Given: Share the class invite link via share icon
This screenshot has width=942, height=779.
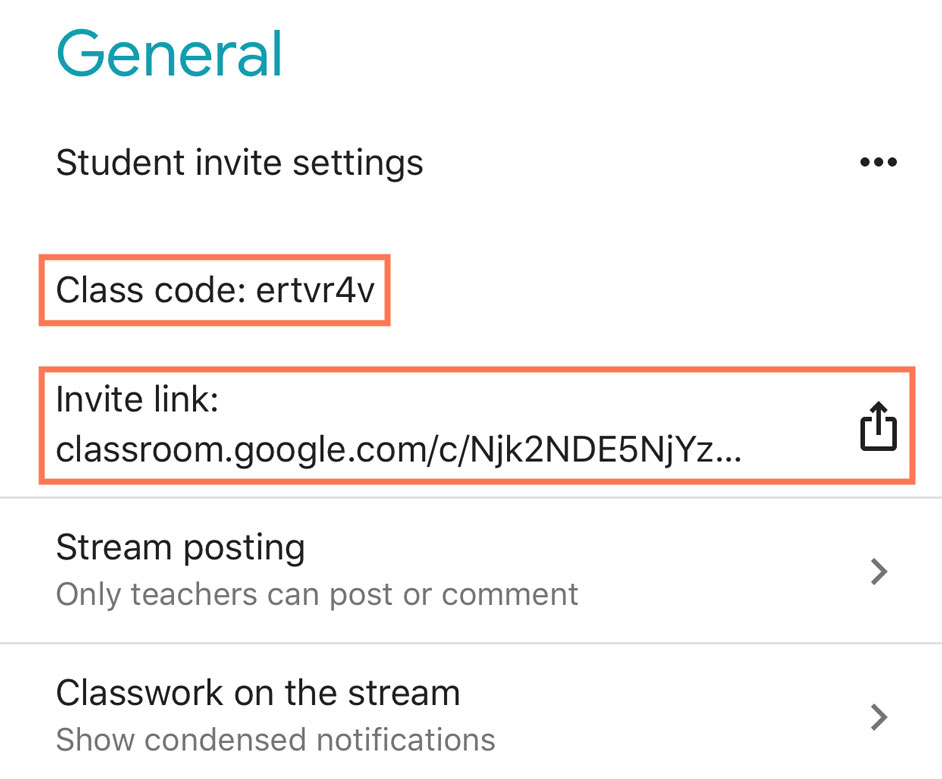Looking at the screenshot, I should (877, 425).
